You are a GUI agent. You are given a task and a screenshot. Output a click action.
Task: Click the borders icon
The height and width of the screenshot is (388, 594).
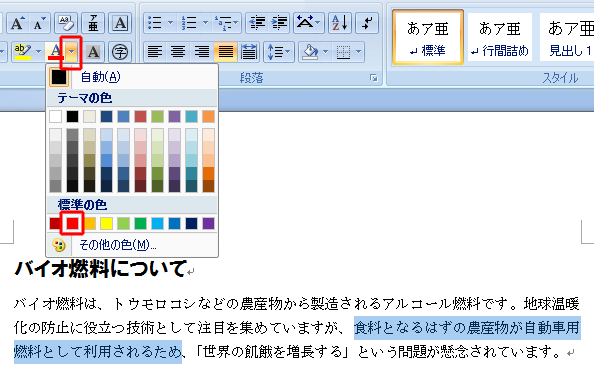click(x=343, y=52)
